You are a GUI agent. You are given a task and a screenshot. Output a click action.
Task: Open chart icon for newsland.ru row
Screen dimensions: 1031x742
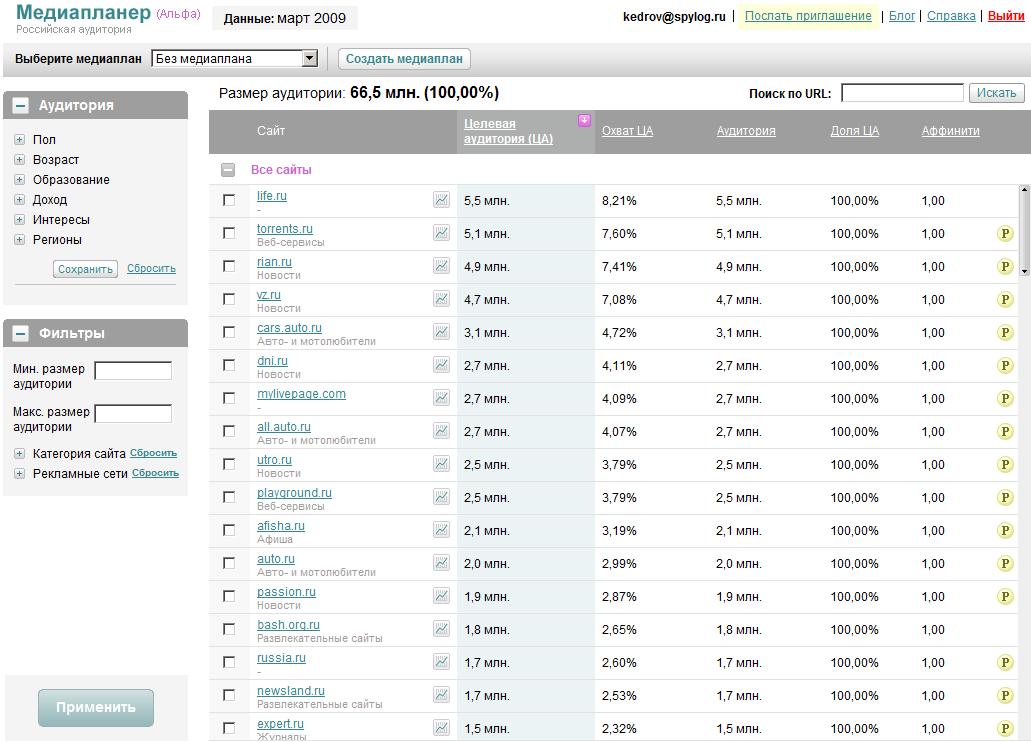[x=441, y=694]
